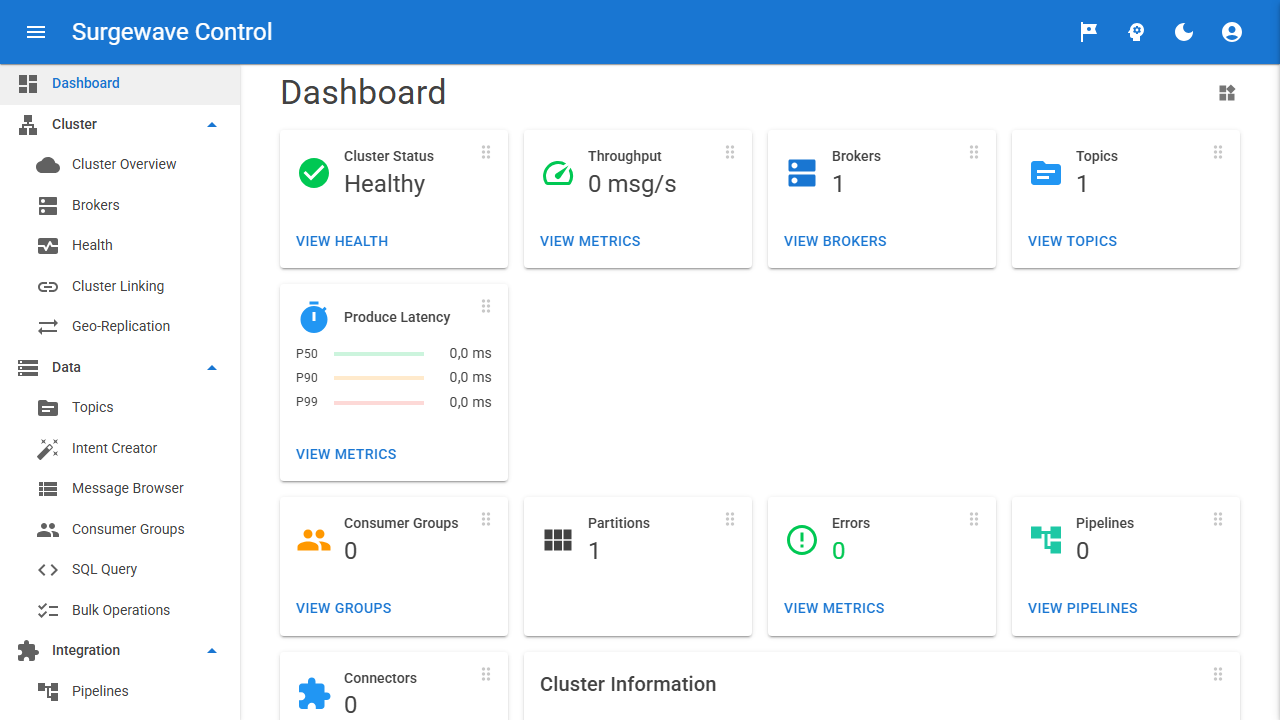Click the Surgewave Control title
The width and height of the screenshot is (1280, 720).
tap(172, 32)
